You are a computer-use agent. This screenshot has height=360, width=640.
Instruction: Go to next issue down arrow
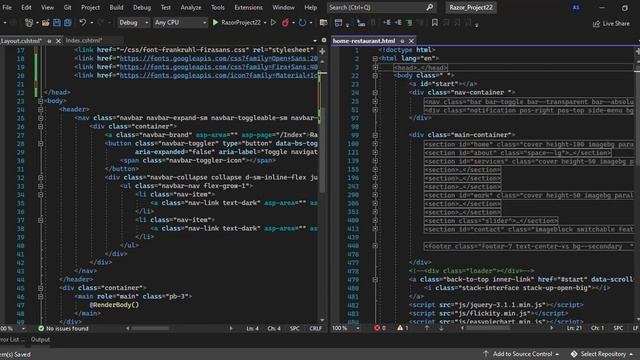441,328
